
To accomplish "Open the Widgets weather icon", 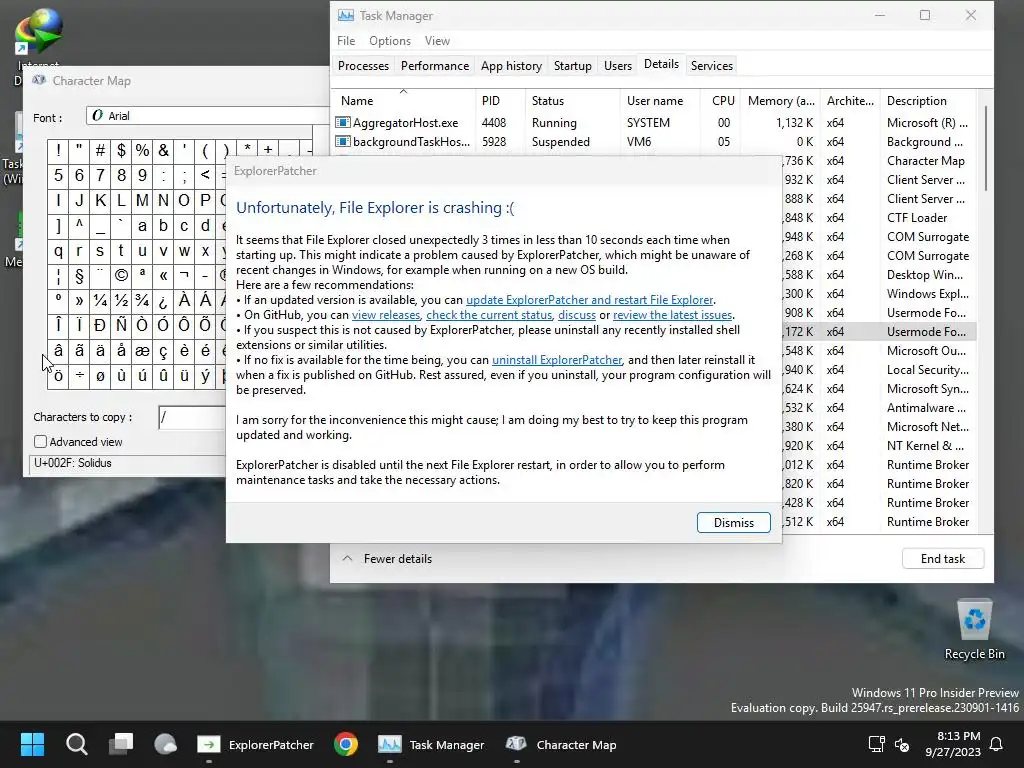I will [165, 744].
